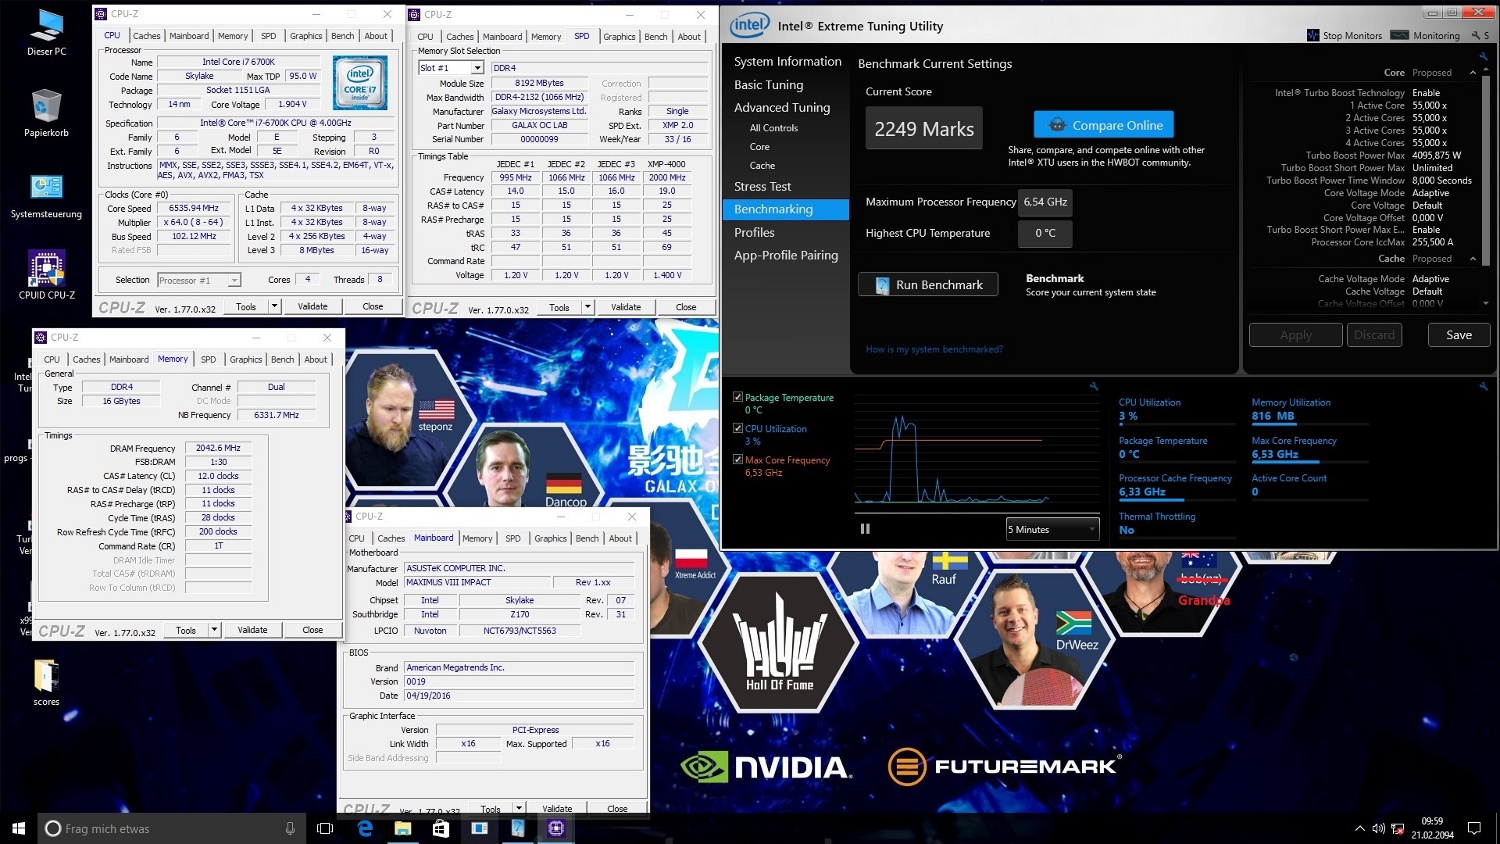The image size is (1500, 844).
Task: Click the Intel logo in XTU header
Action: 749,25
